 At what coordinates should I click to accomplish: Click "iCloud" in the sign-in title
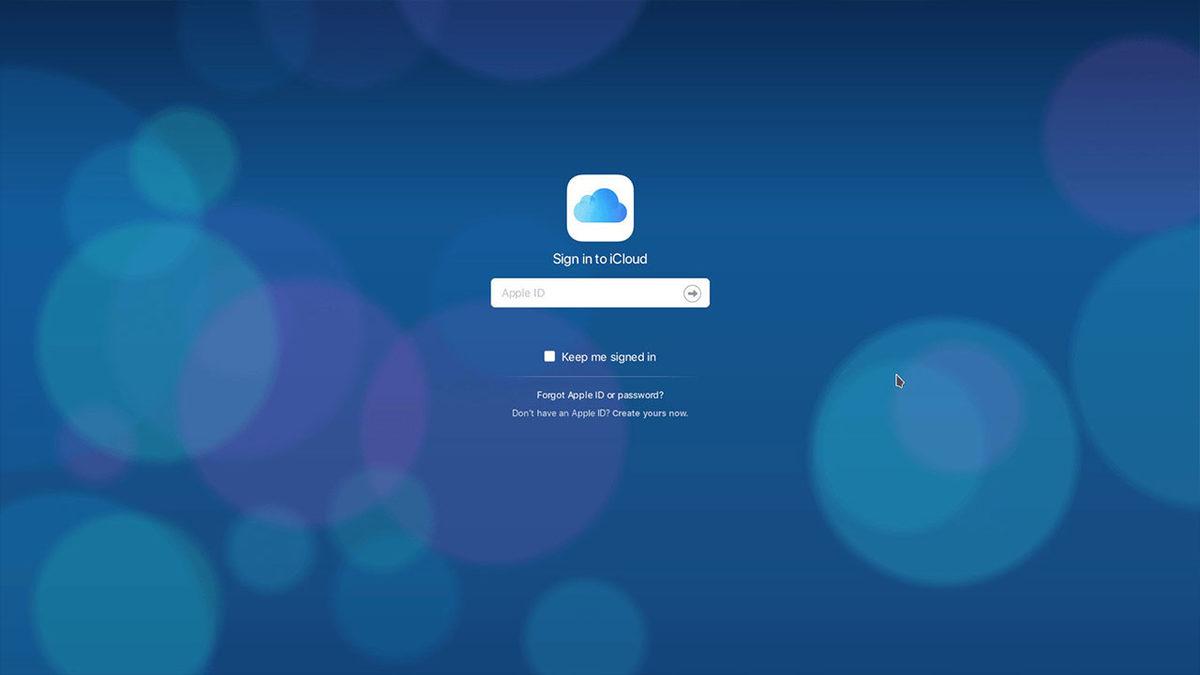628,259
